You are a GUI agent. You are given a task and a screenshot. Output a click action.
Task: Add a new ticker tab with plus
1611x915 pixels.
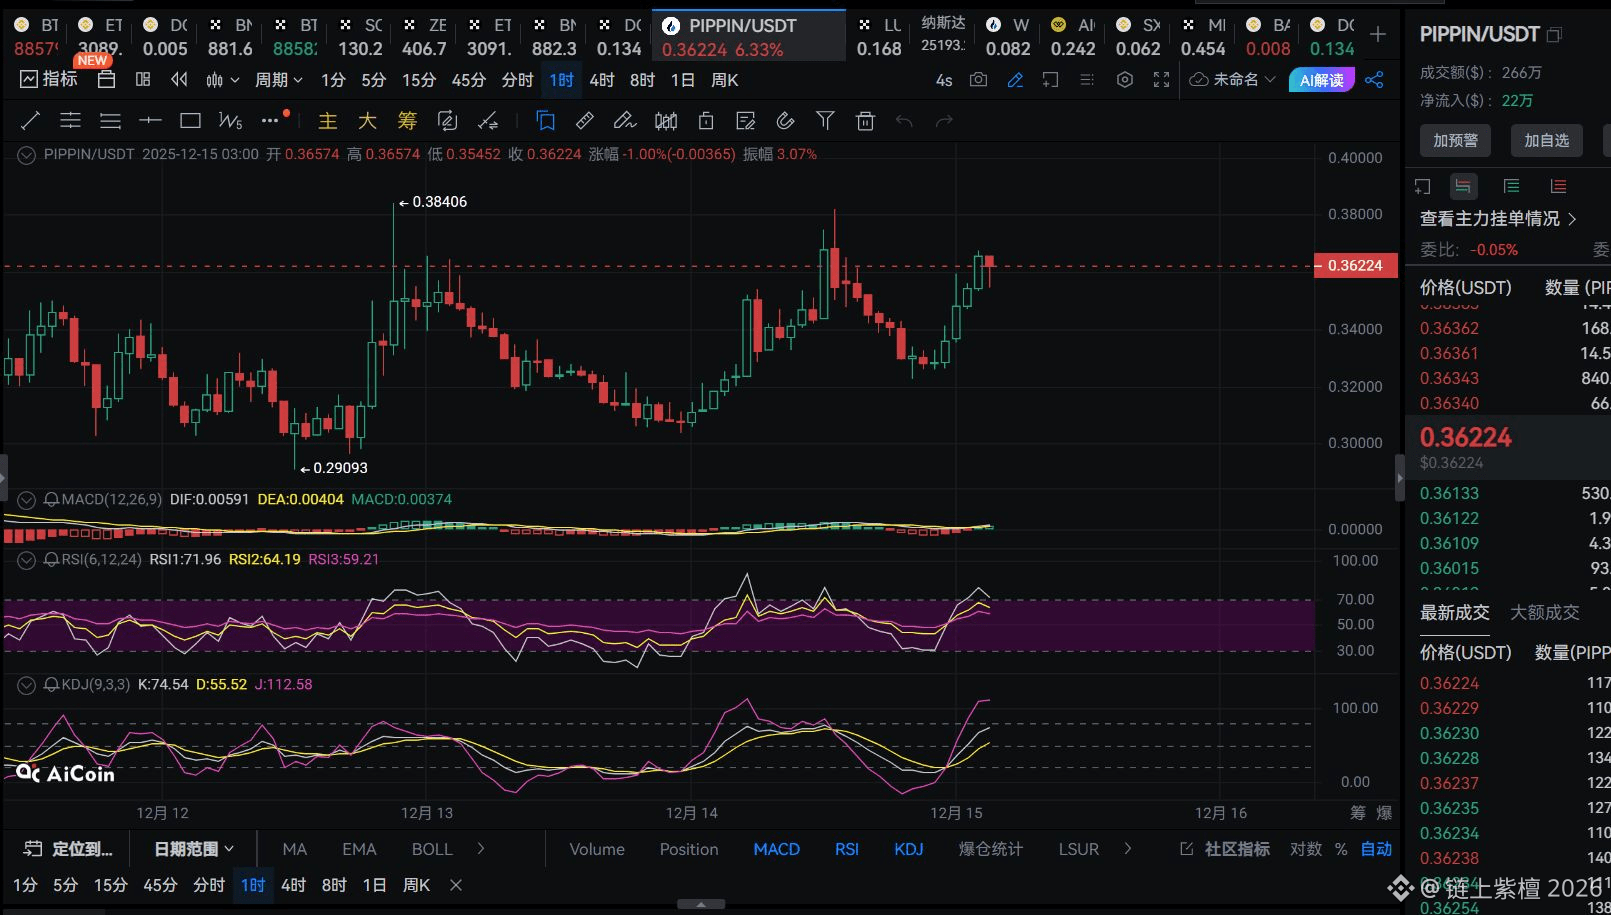click(1378, 35)
